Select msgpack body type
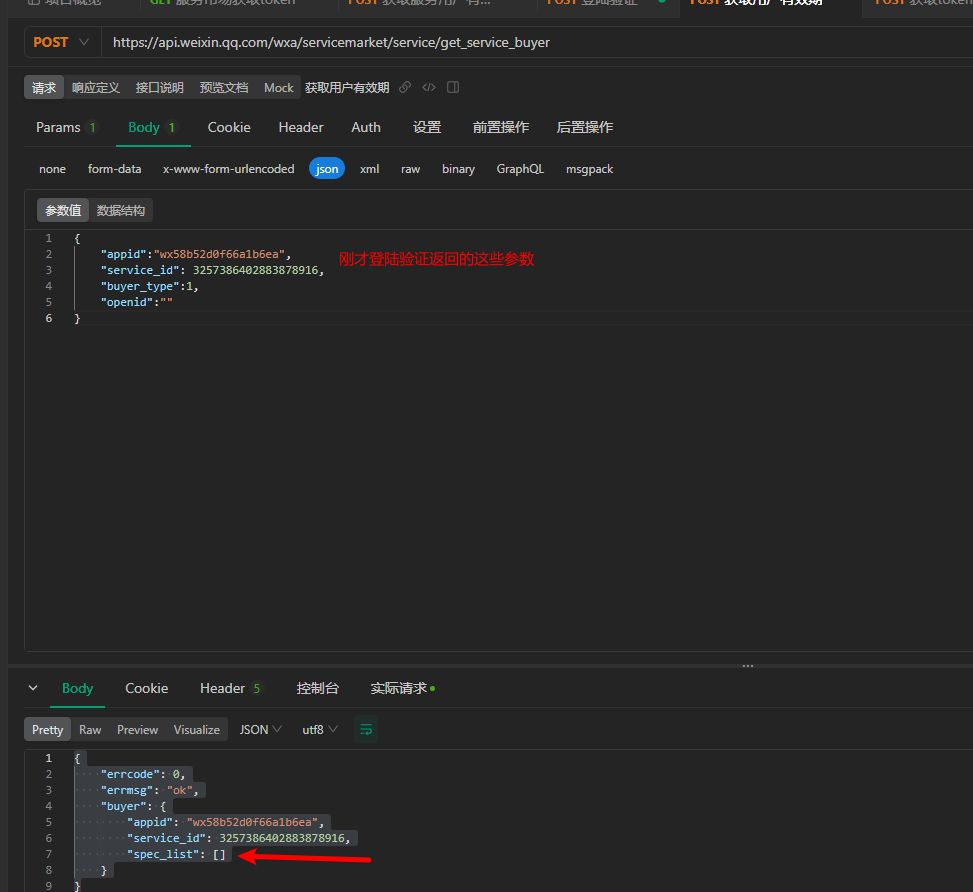Screen dimensions: 973x892 590,169
